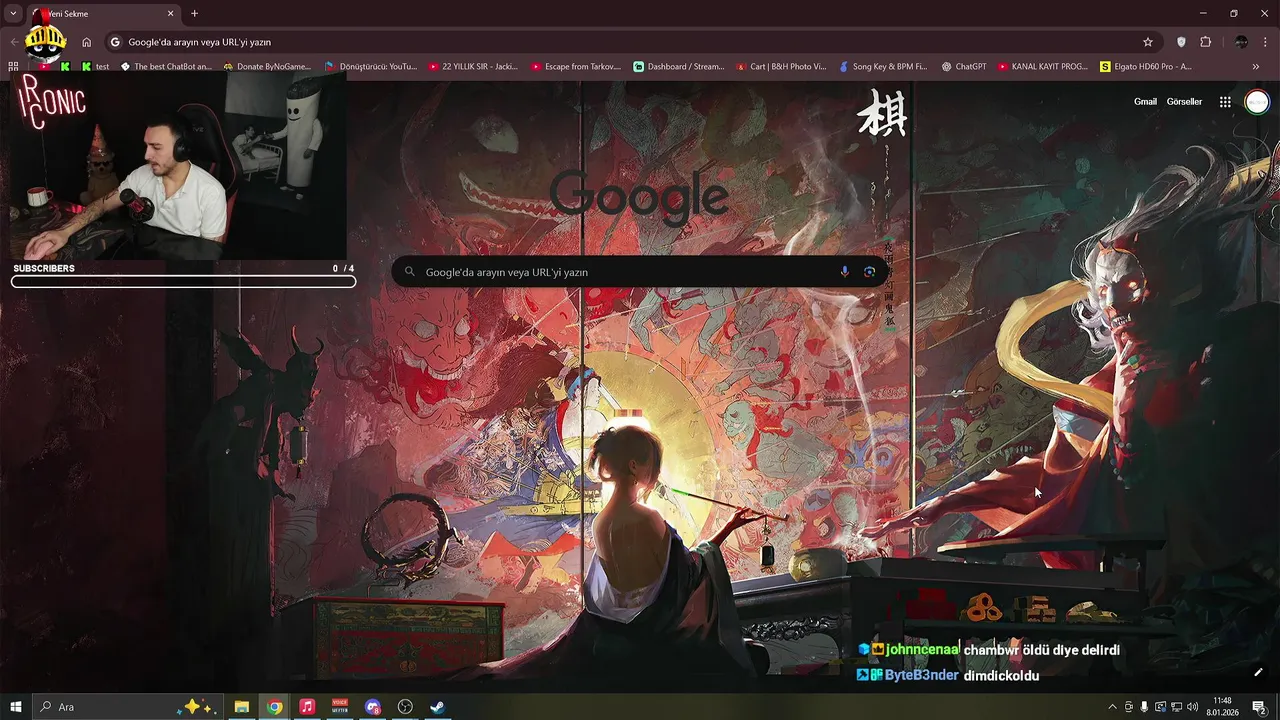
Task: Click the Gmail link
Action: point(1145,102)
